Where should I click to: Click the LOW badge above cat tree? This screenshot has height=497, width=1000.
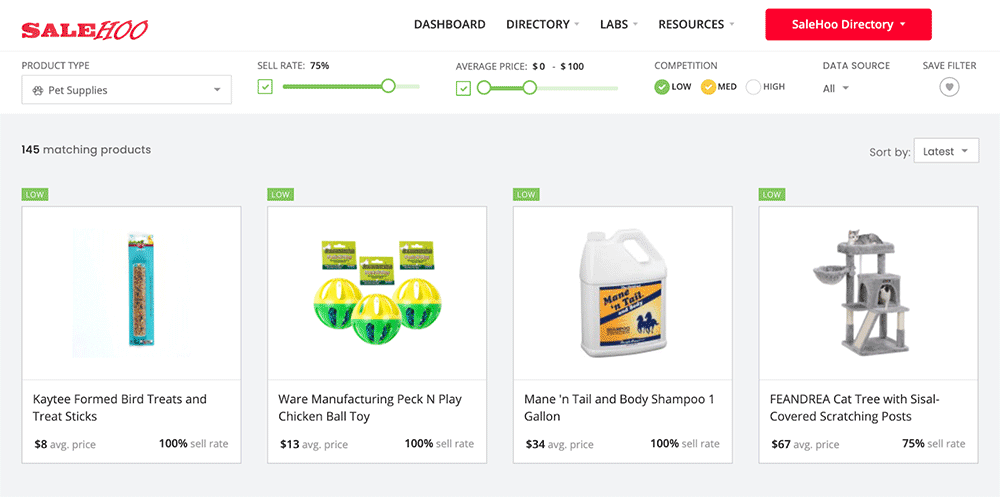[771, 194]
